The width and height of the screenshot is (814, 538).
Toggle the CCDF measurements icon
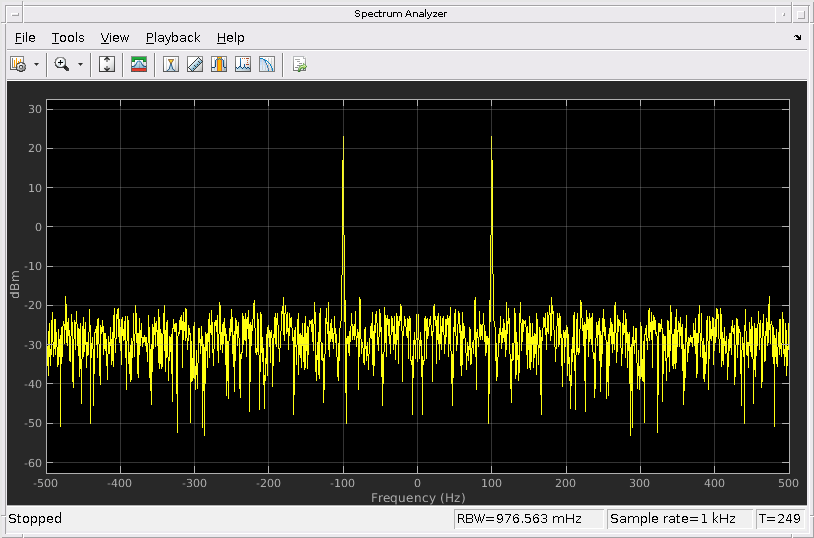[267, 64]
